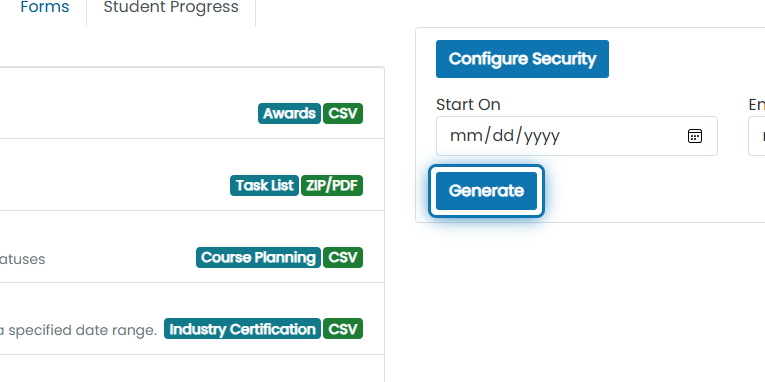The height and width of the screenshot is (382, 765).
Task: Select the Task List badge
Action: click(264, 186)
